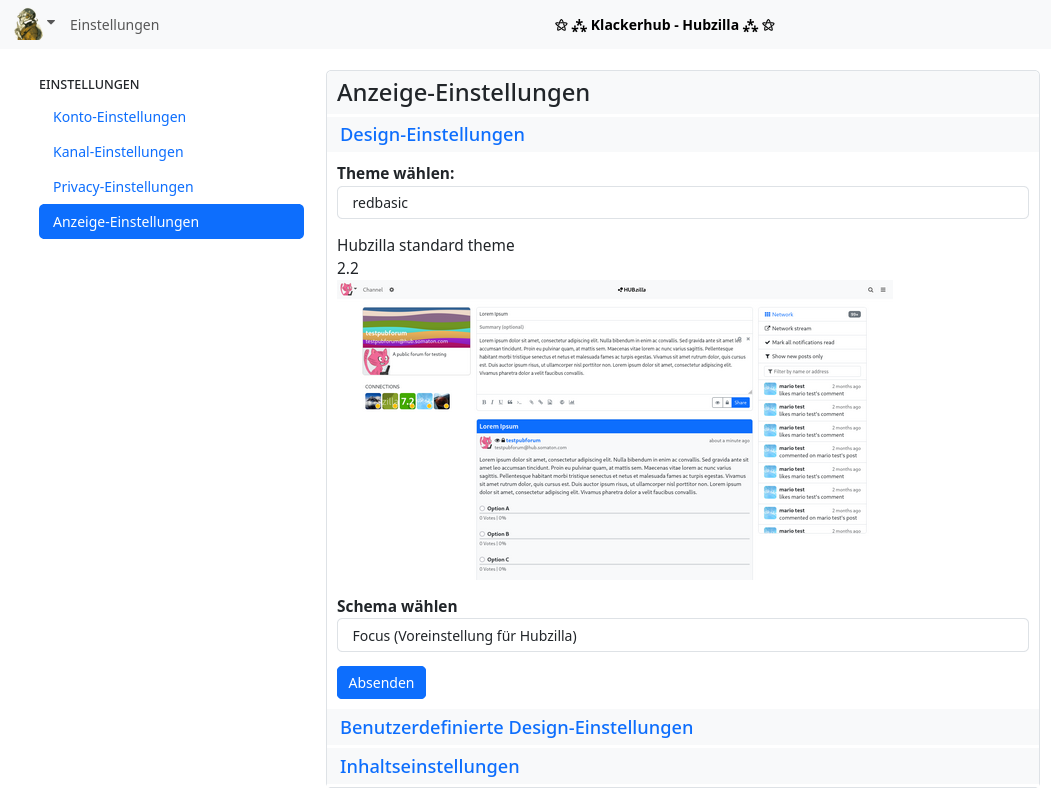1051x802 pixels.
Task: Select Option C radio in preview poll
Action: (x=482, y=559)
